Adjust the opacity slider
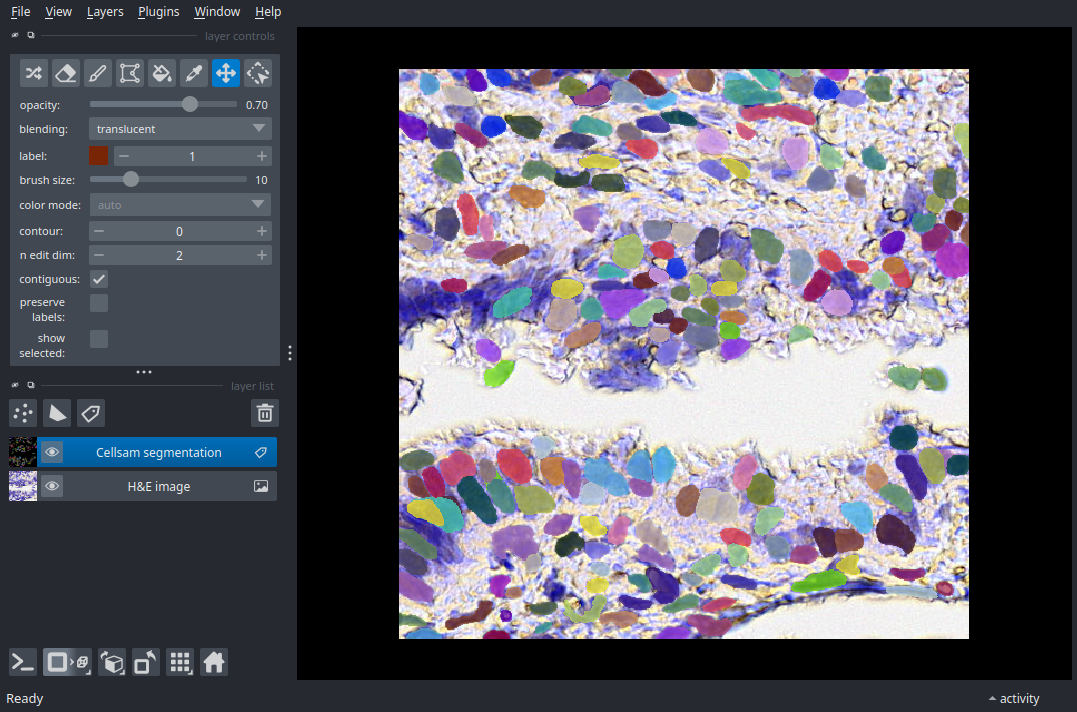The height and width of the screenshot is (712, 1077). 190,104
